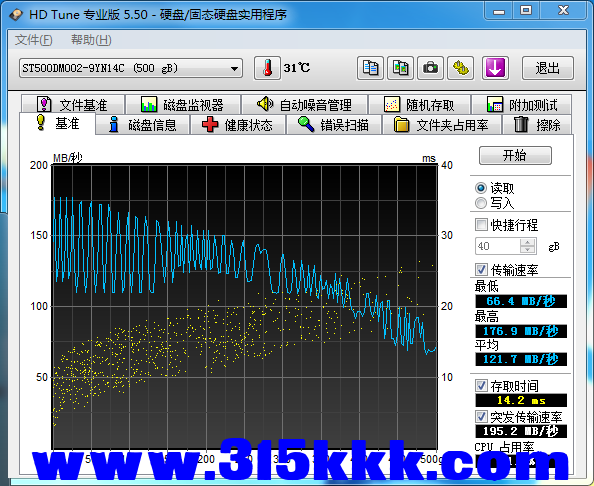
Task: Click the magnifier icon of the 错误扫描 tab
Action: click(306, 124)
